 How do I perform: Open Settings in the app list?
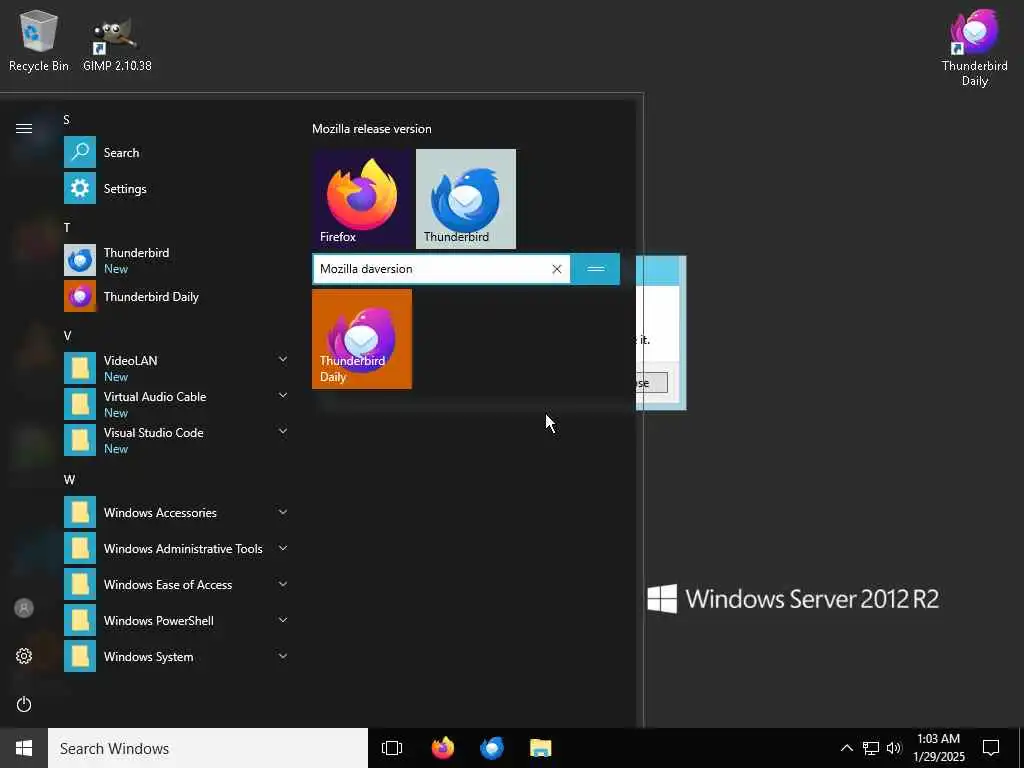[x=176, y=189]
